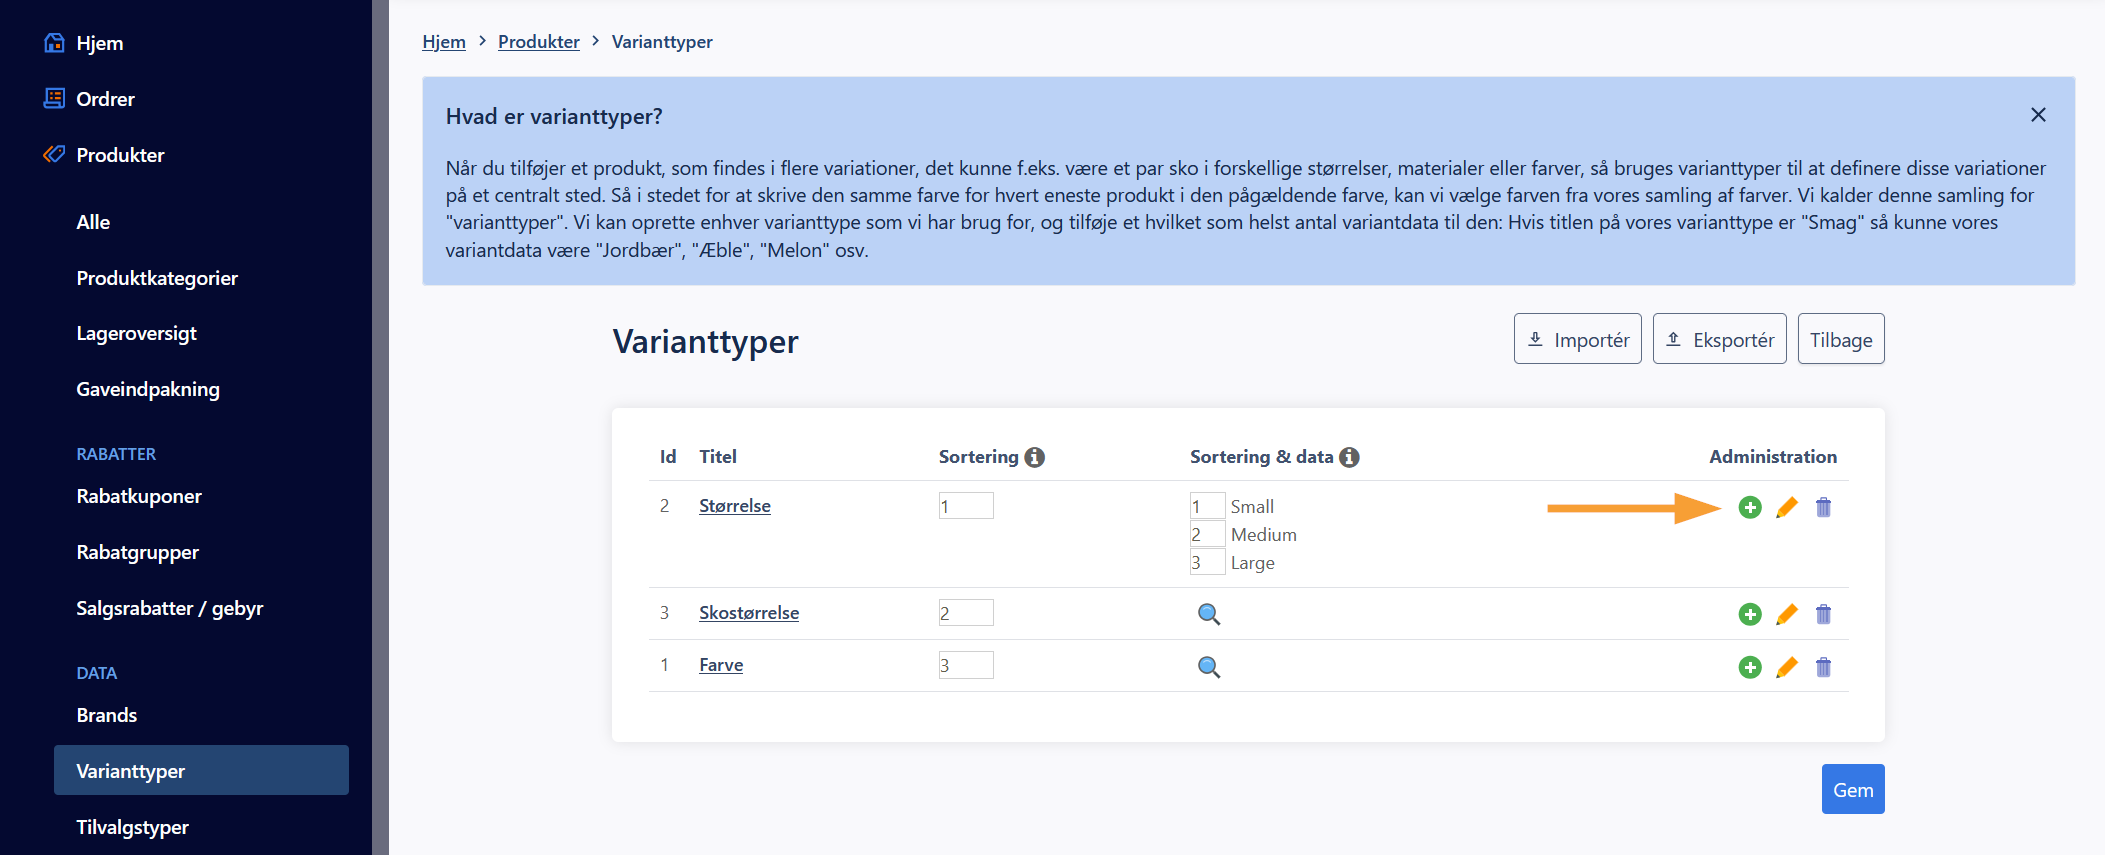This screenshot has width=2105, height=855.
Task: Click the Varianttyper breadcrumb text
Action: pos(662,42)
